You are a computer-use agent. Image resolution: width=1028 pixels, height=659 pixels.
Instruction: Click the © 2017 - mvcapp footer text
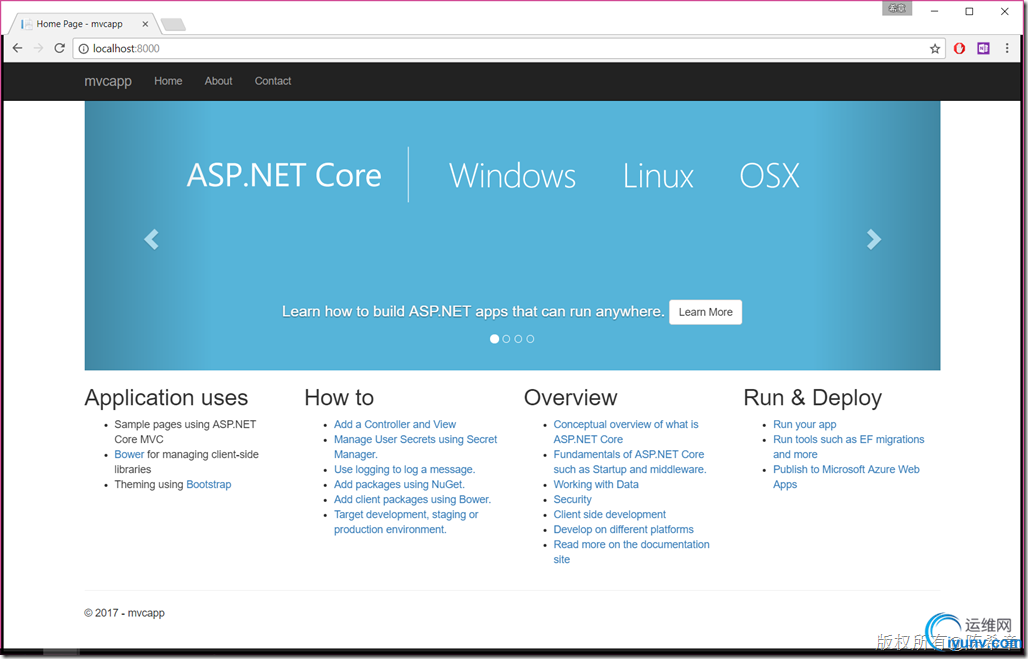coord(125,613)
